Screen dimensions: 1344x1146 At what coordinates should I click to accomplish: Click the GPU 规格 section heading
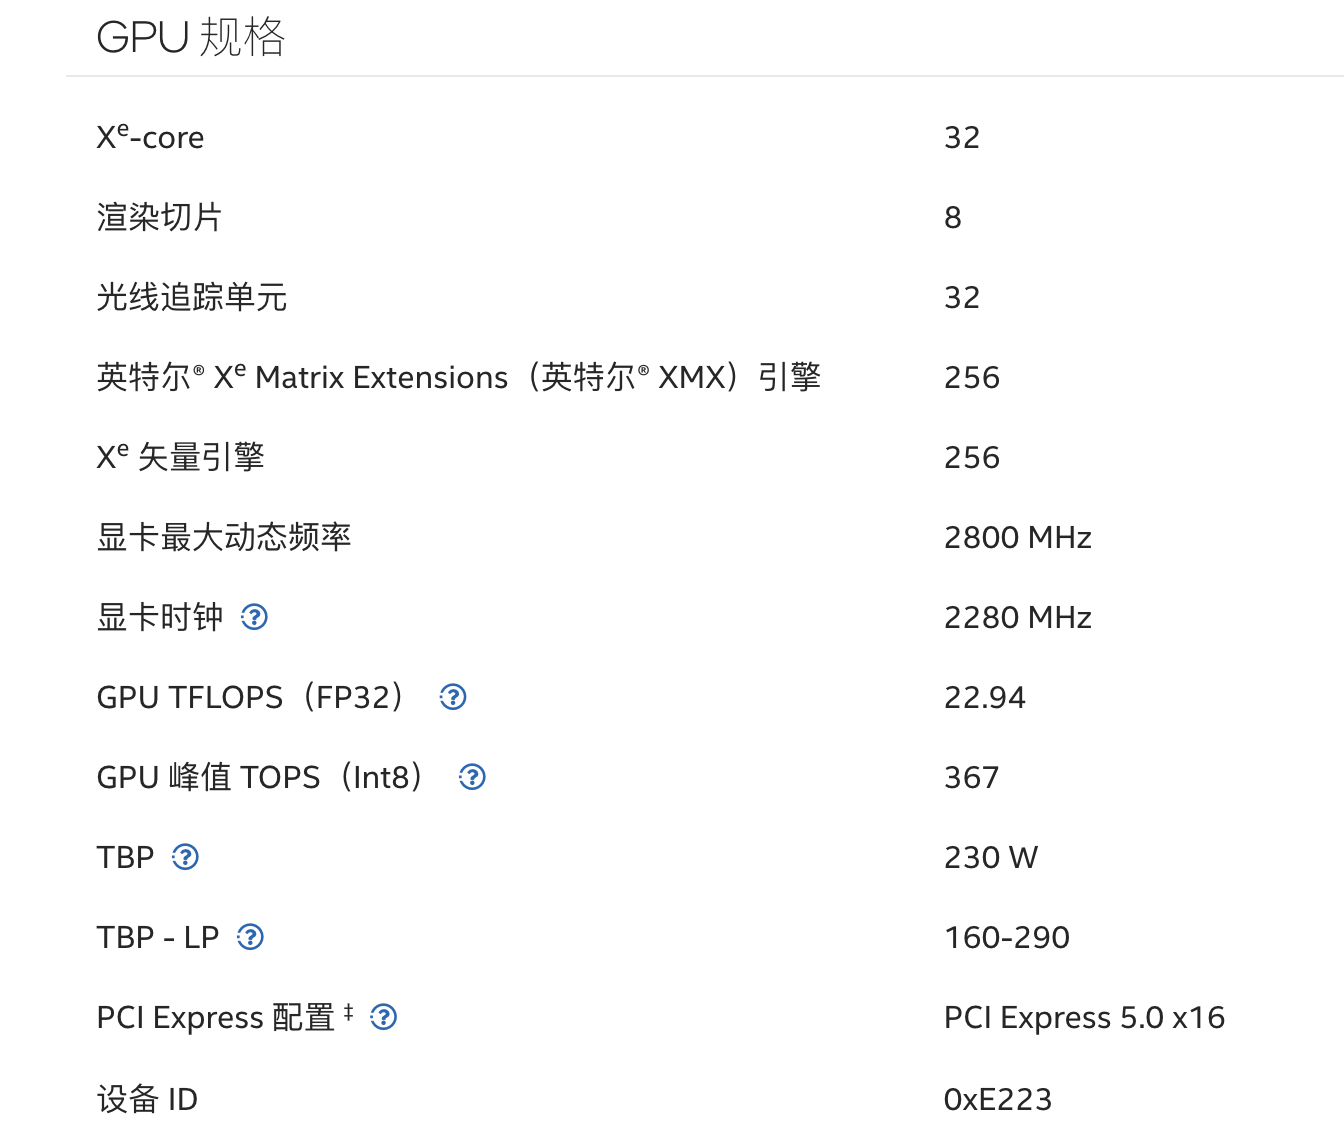191,38
